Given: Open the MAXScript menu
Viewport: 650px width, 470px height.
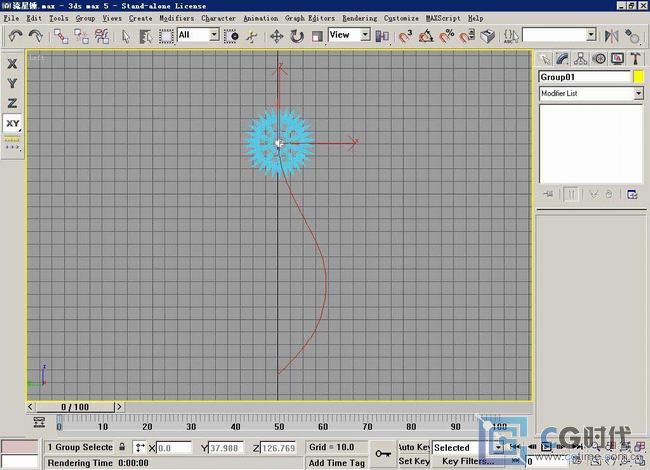Looking at the screenshot, I should coord(443,18).
